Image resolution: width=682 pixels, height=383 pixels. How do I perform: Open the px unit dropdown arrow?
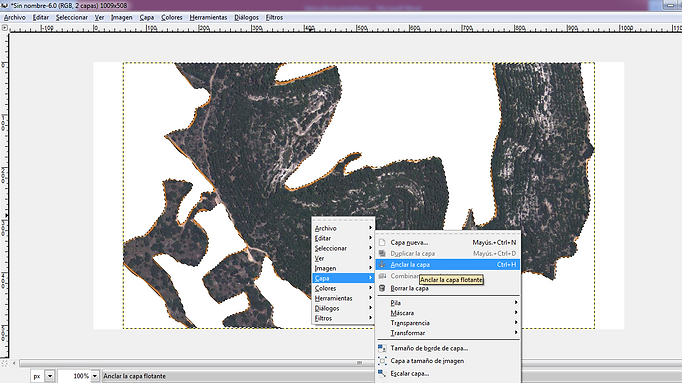[x=50, y=376]
